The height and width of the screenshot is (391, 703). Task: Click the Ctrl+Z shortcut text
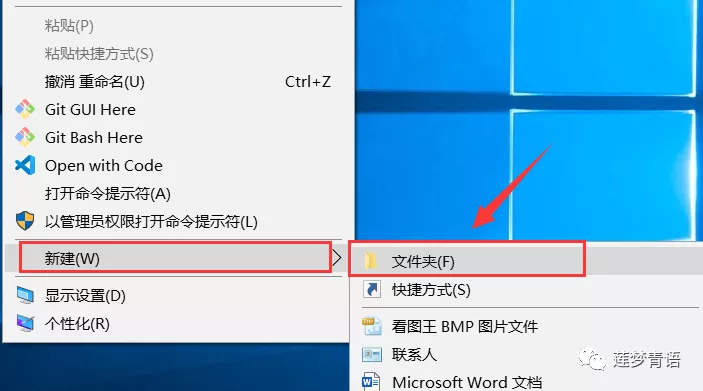click(x=308, y=82)
